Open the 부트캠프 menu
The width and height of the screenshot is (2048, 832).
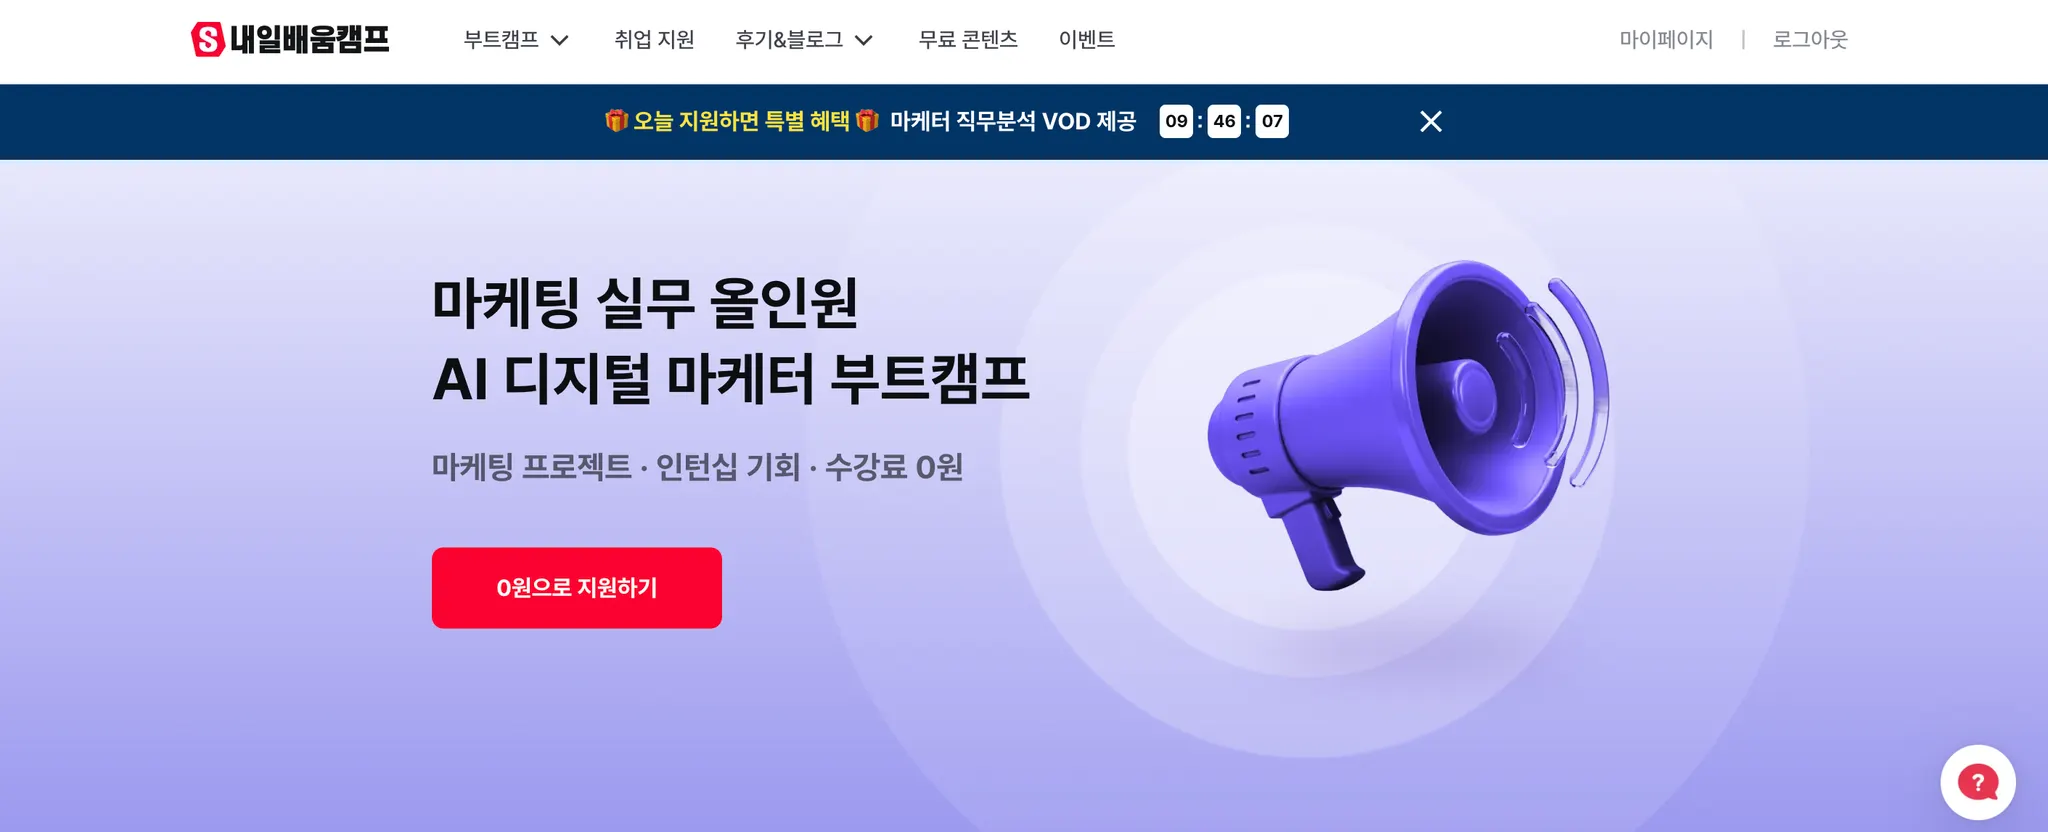pyautogui.click(x=501, y=40)
